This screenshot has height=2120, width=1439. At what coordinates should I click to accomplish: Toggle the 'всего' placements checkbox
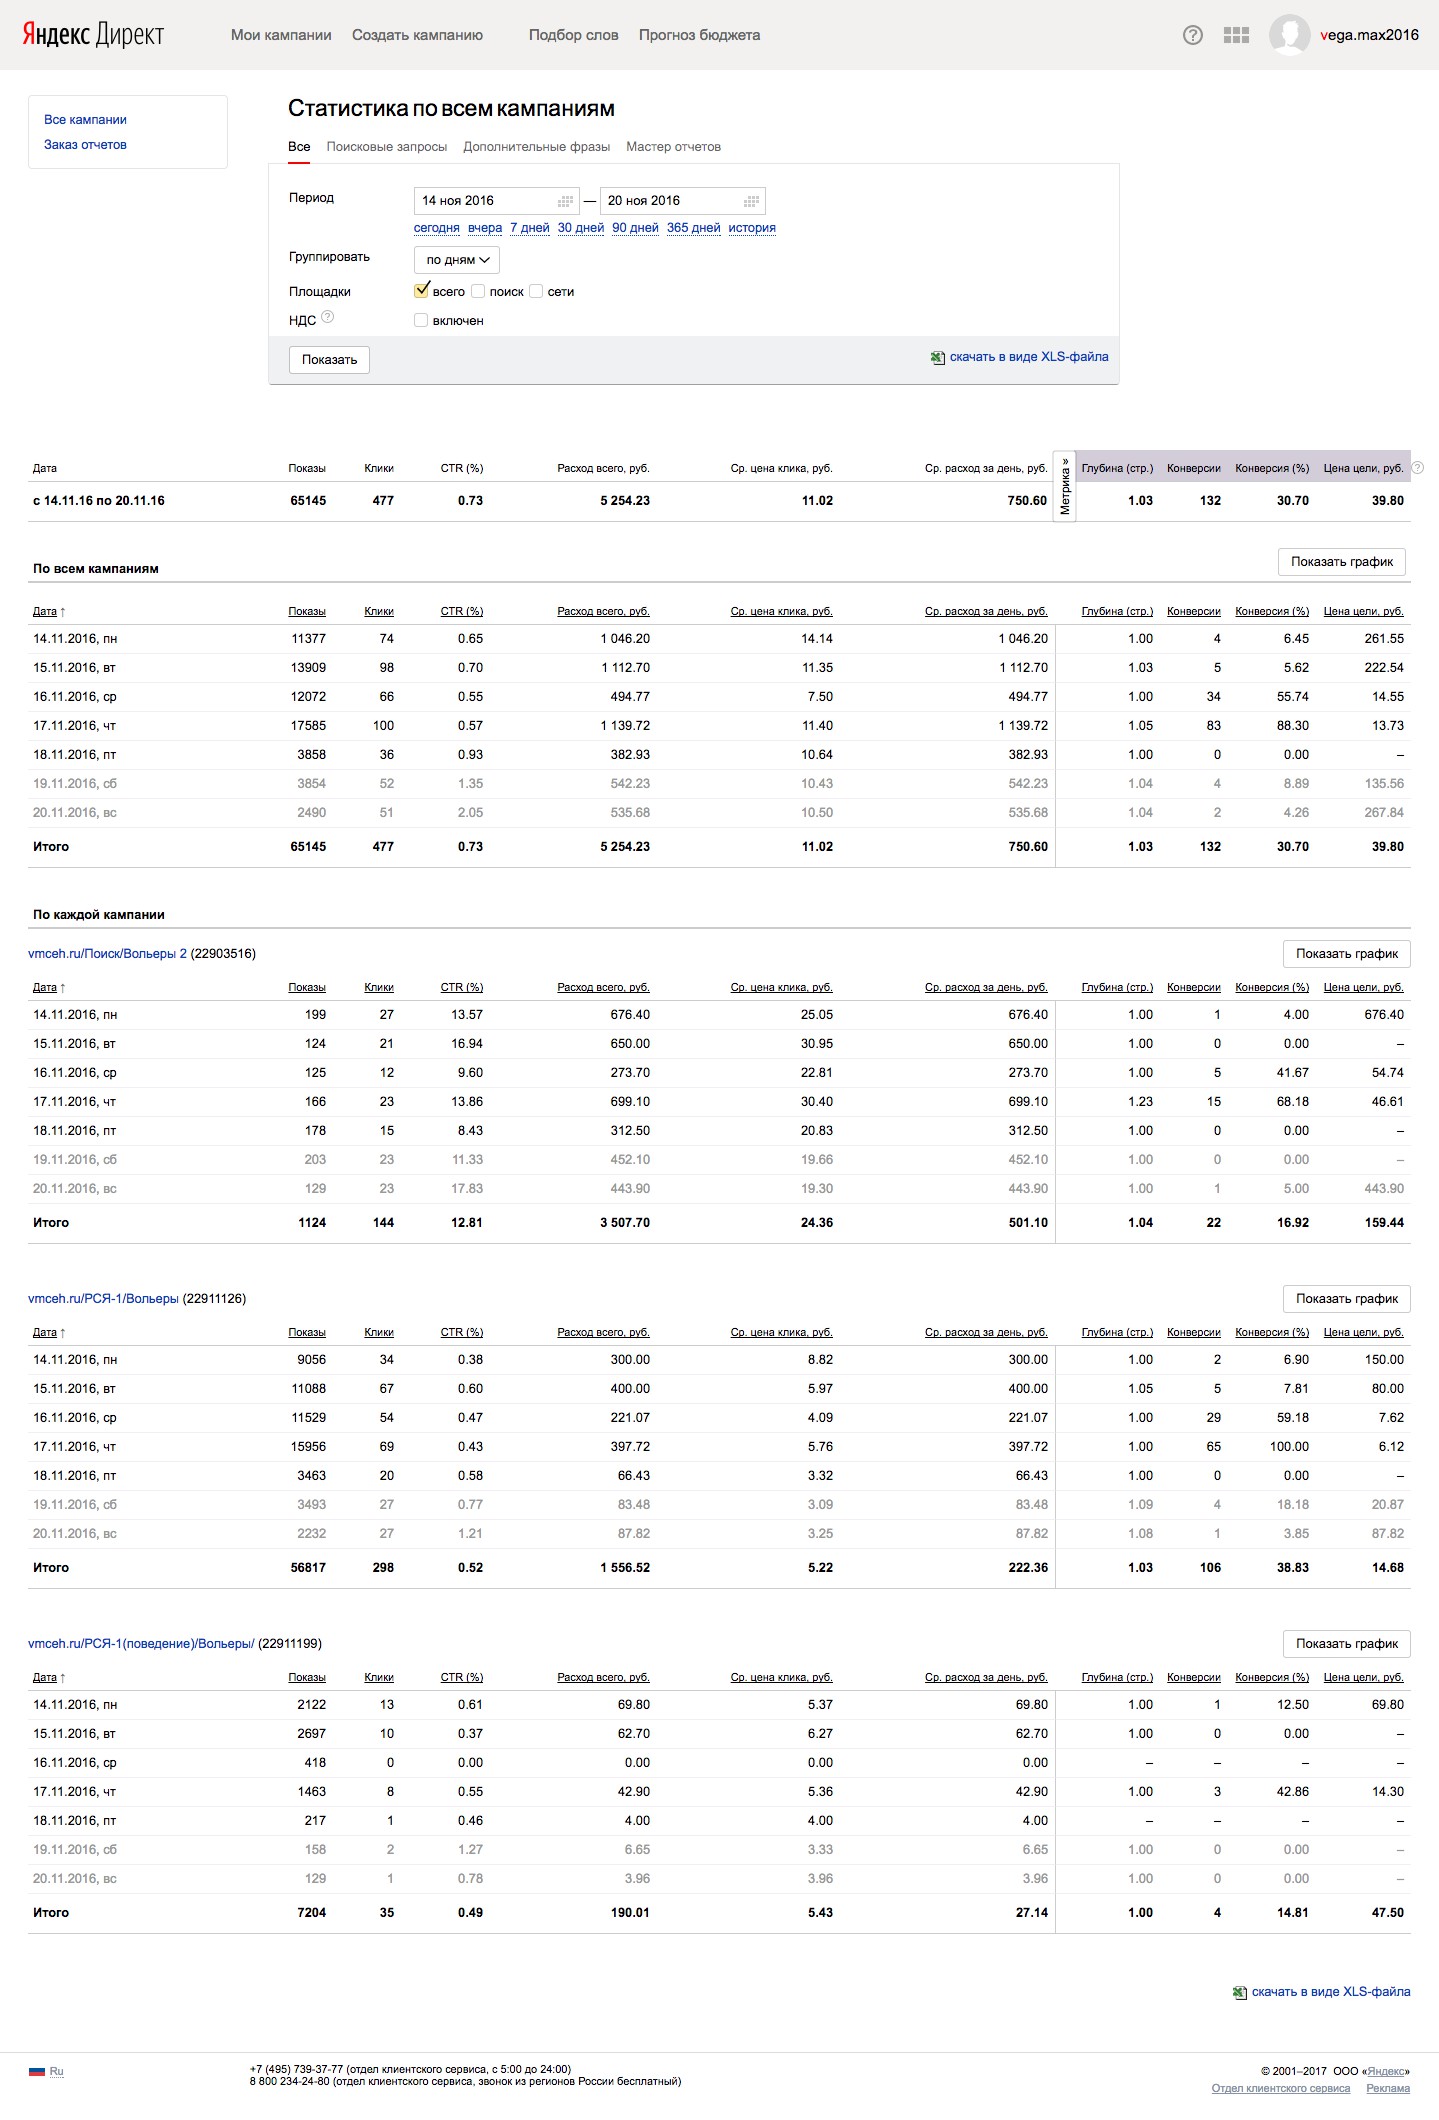pyautogui.click(x=421, y=291)
